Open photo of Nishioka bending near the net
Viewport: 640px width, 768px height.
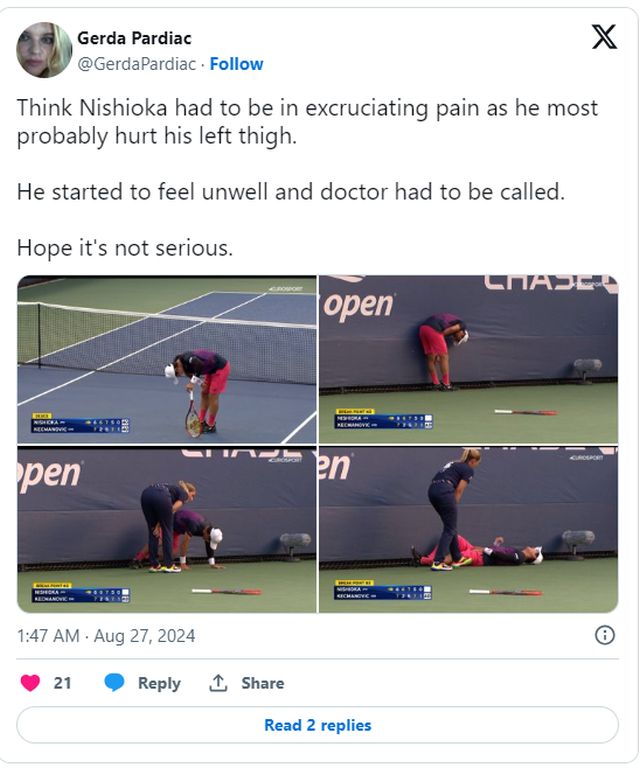[166, 360]
